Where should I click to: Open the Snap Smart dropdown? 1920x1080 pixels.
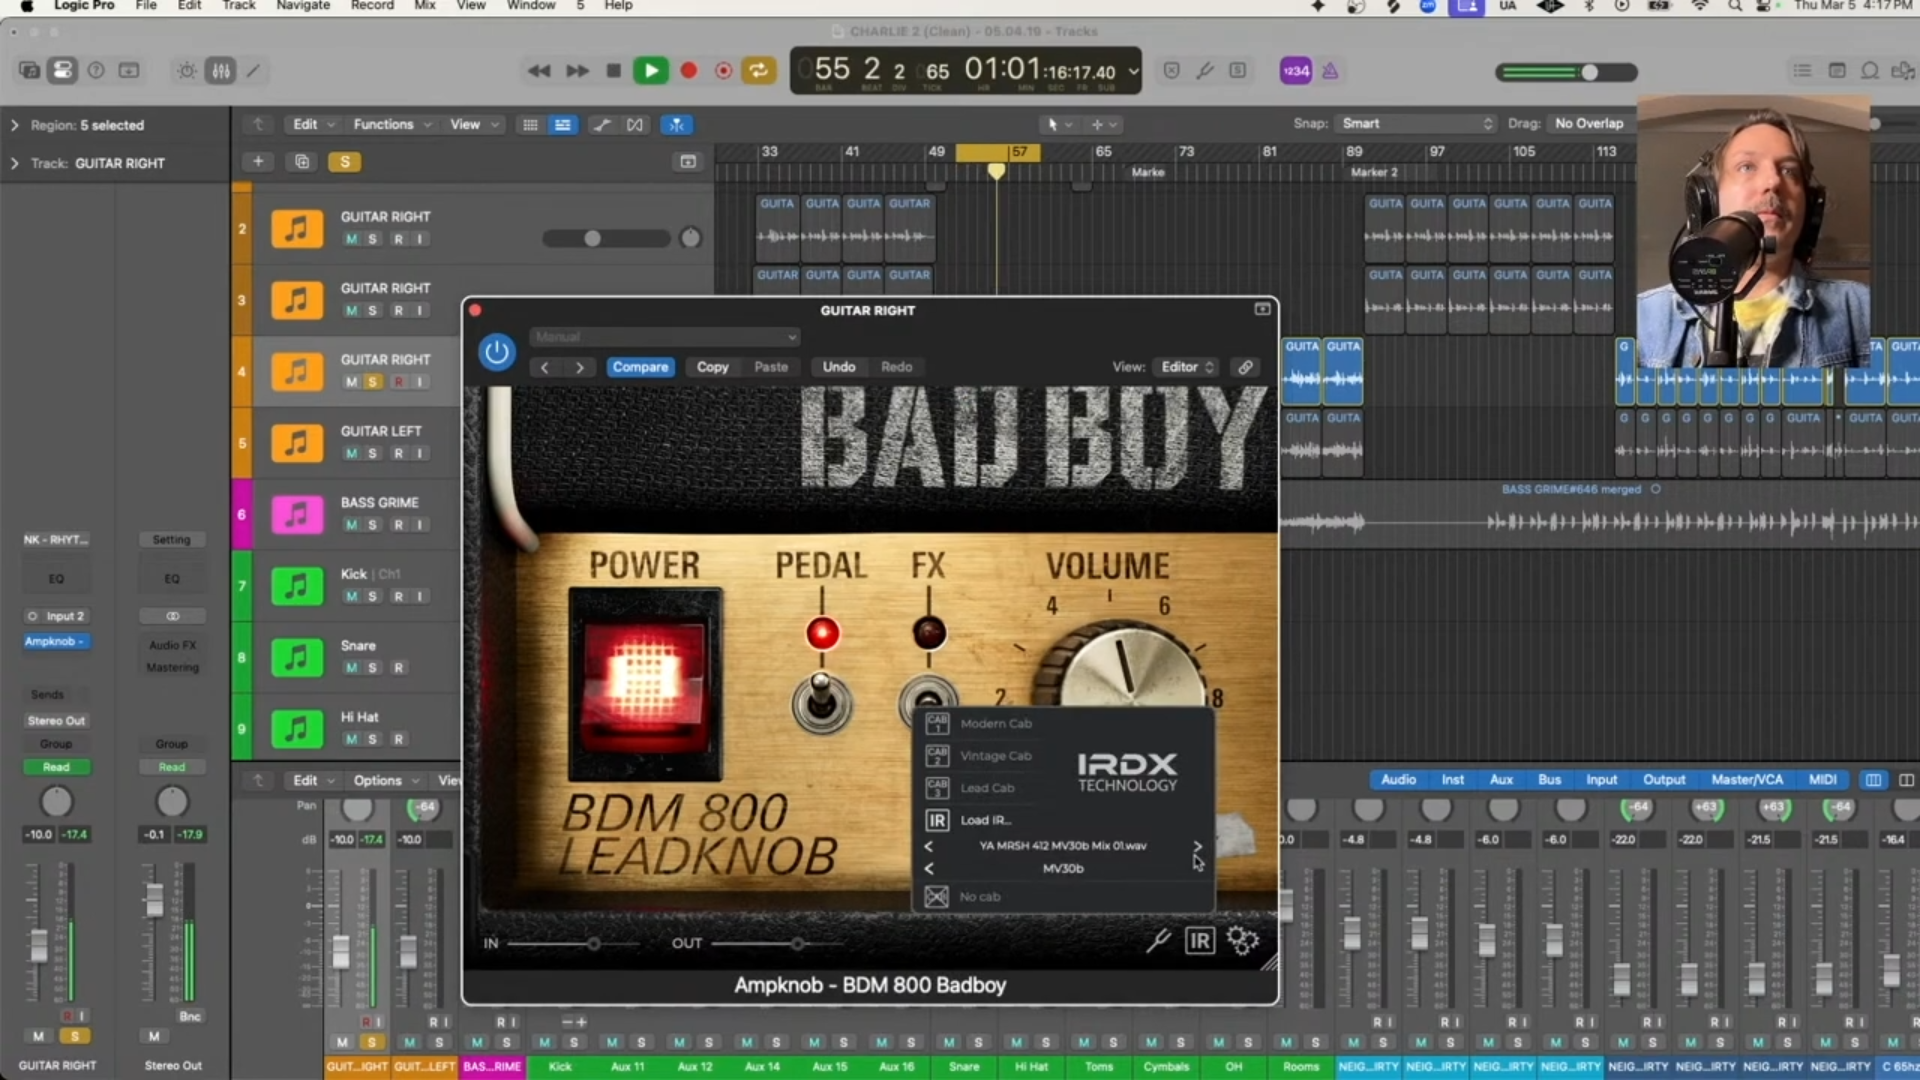(x=1417, y=124)
